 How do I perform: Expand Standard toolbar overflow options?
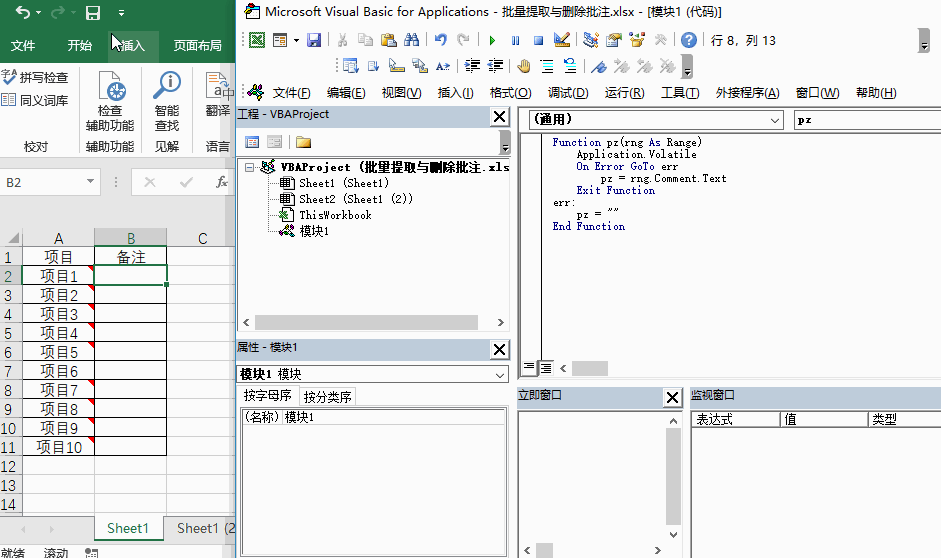click(924, 41)
